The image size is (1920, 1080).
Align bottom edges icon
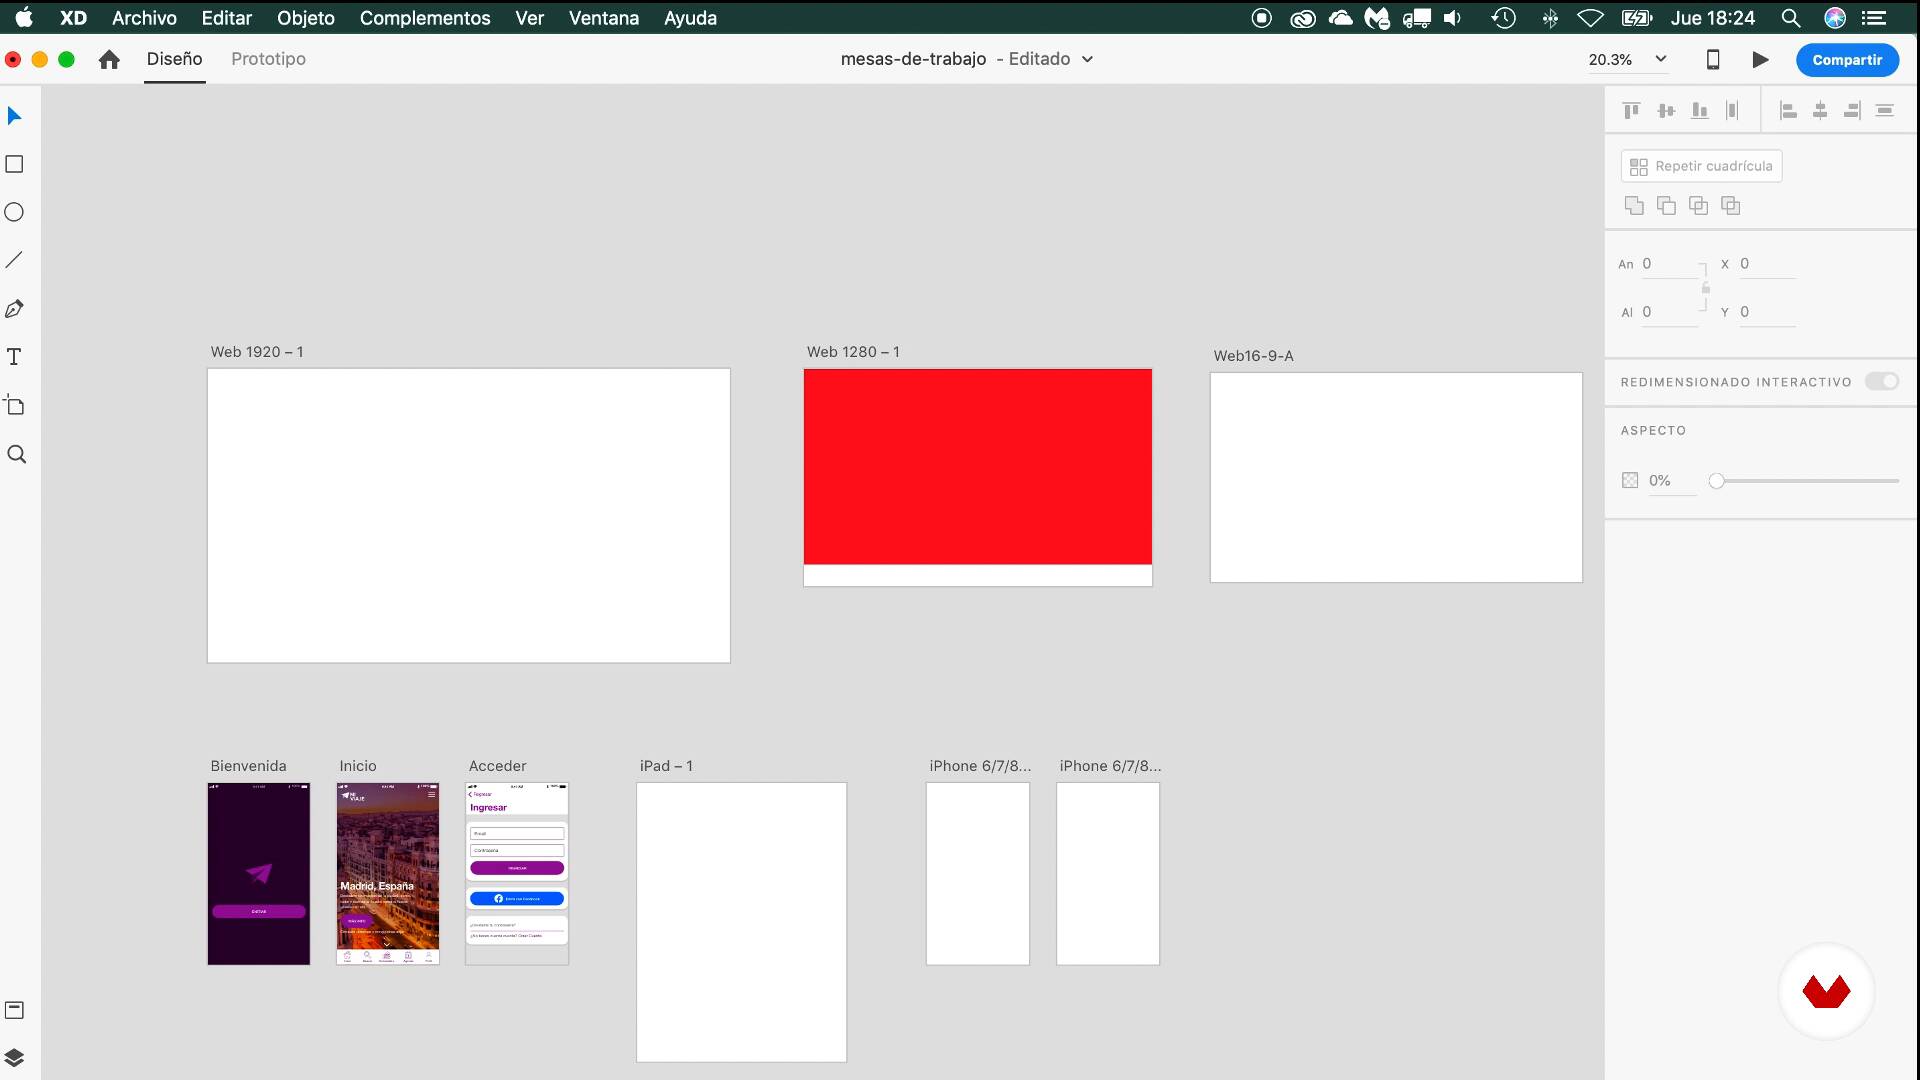point(1699,111)
